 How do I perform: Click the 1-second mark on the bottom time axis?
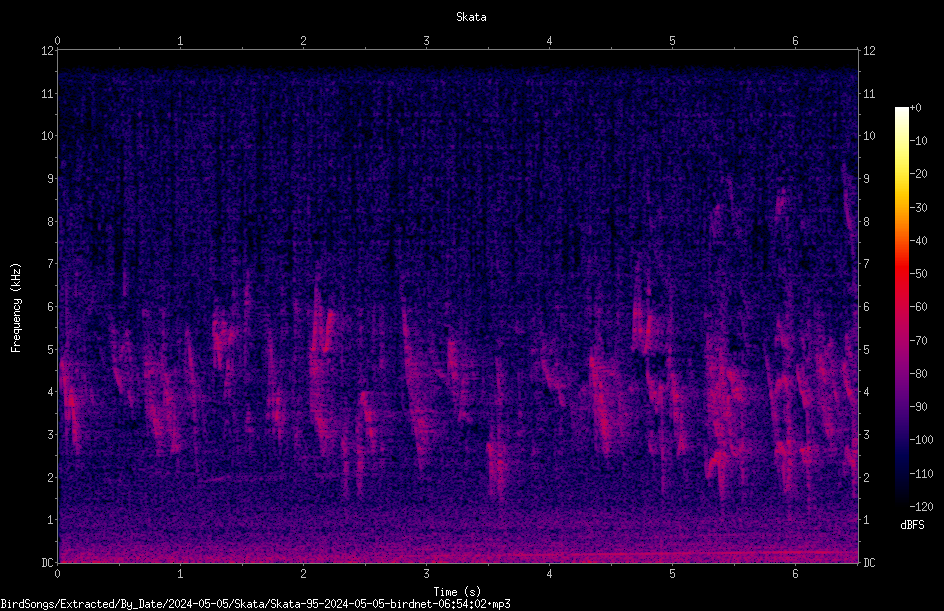(180, 574)
